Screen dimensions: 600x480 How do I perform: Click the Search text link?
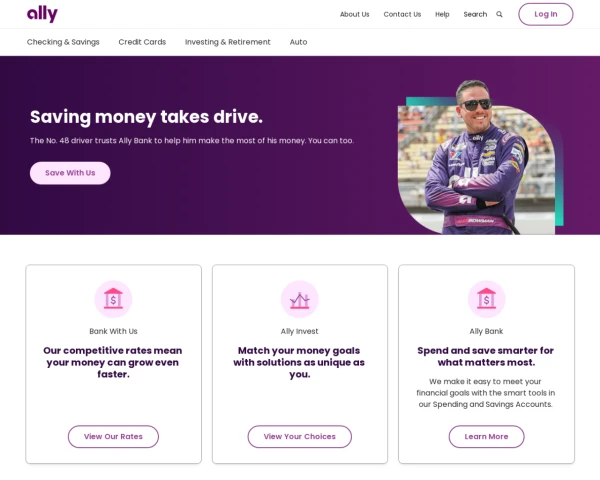point(475,14)
